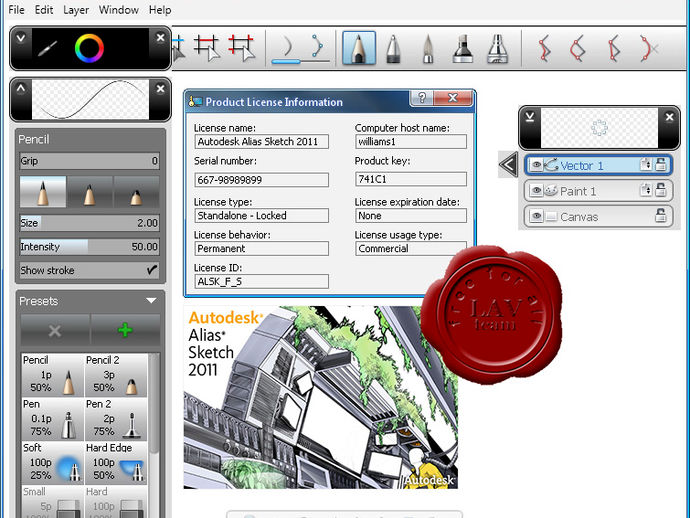The image size is (690, 518).
Task: Select the Pencil 2 preset
Action: [116, 375]
